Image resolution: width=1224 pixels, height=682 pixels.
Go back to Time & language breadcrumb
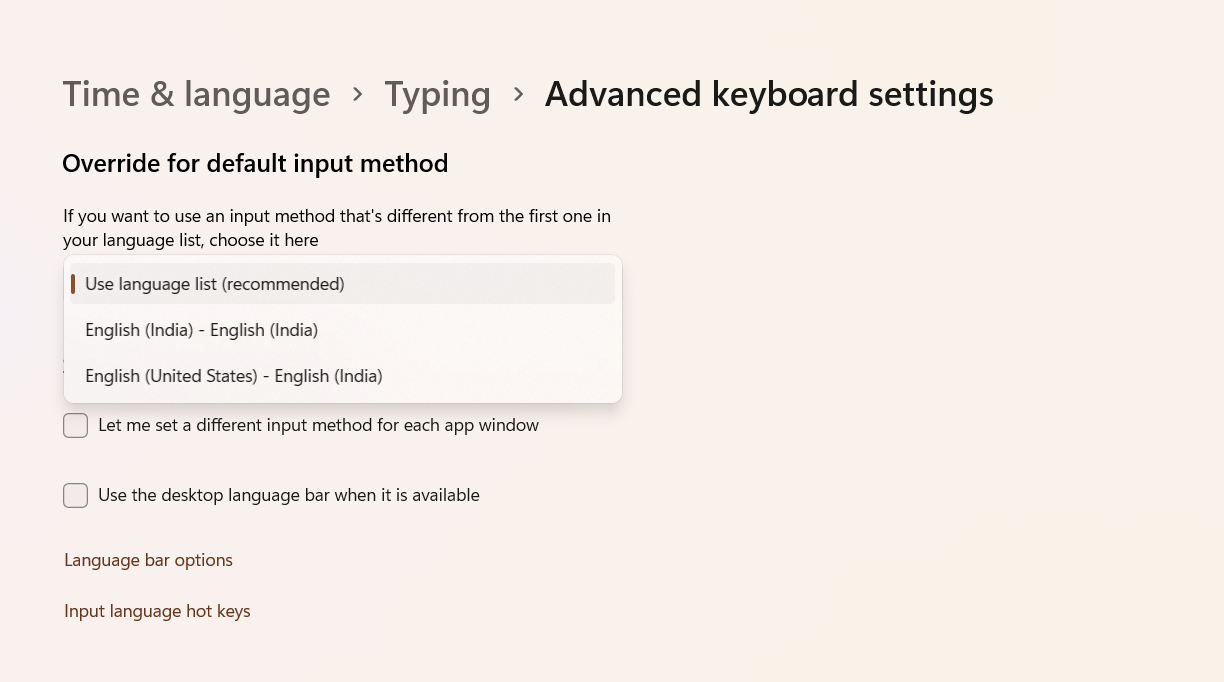196,94
